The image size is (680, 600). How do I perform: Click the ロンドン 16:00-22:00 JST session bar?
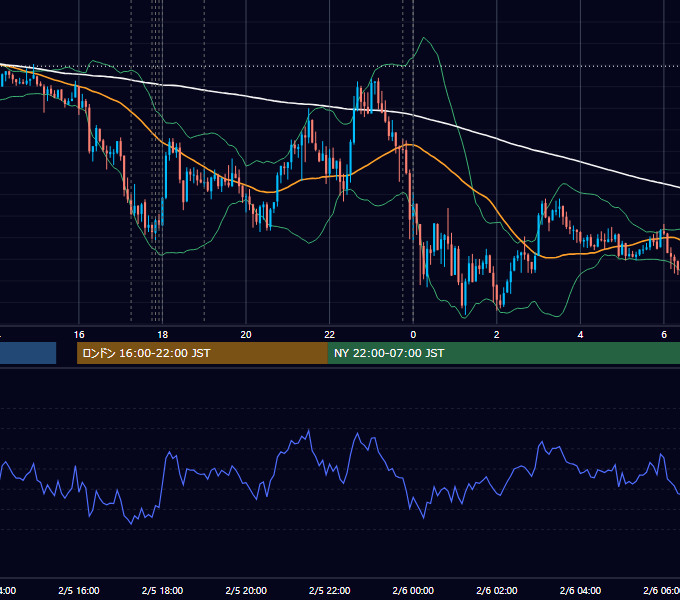(x=202, y=353)
